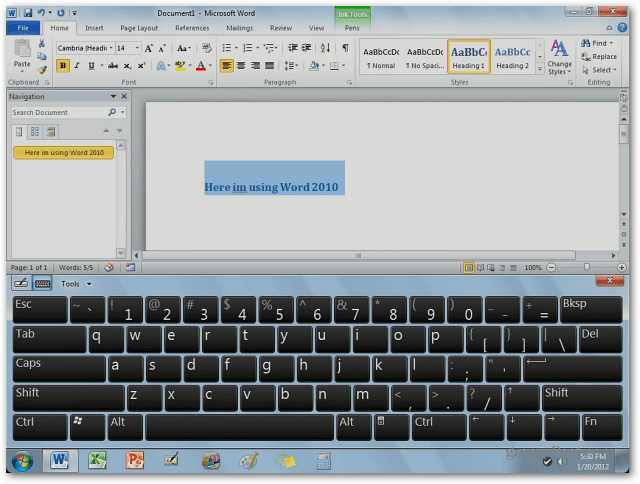The width and height of the screenshot is (640, 484).
Task: Apply the Normal style
Action: [381, 57]
